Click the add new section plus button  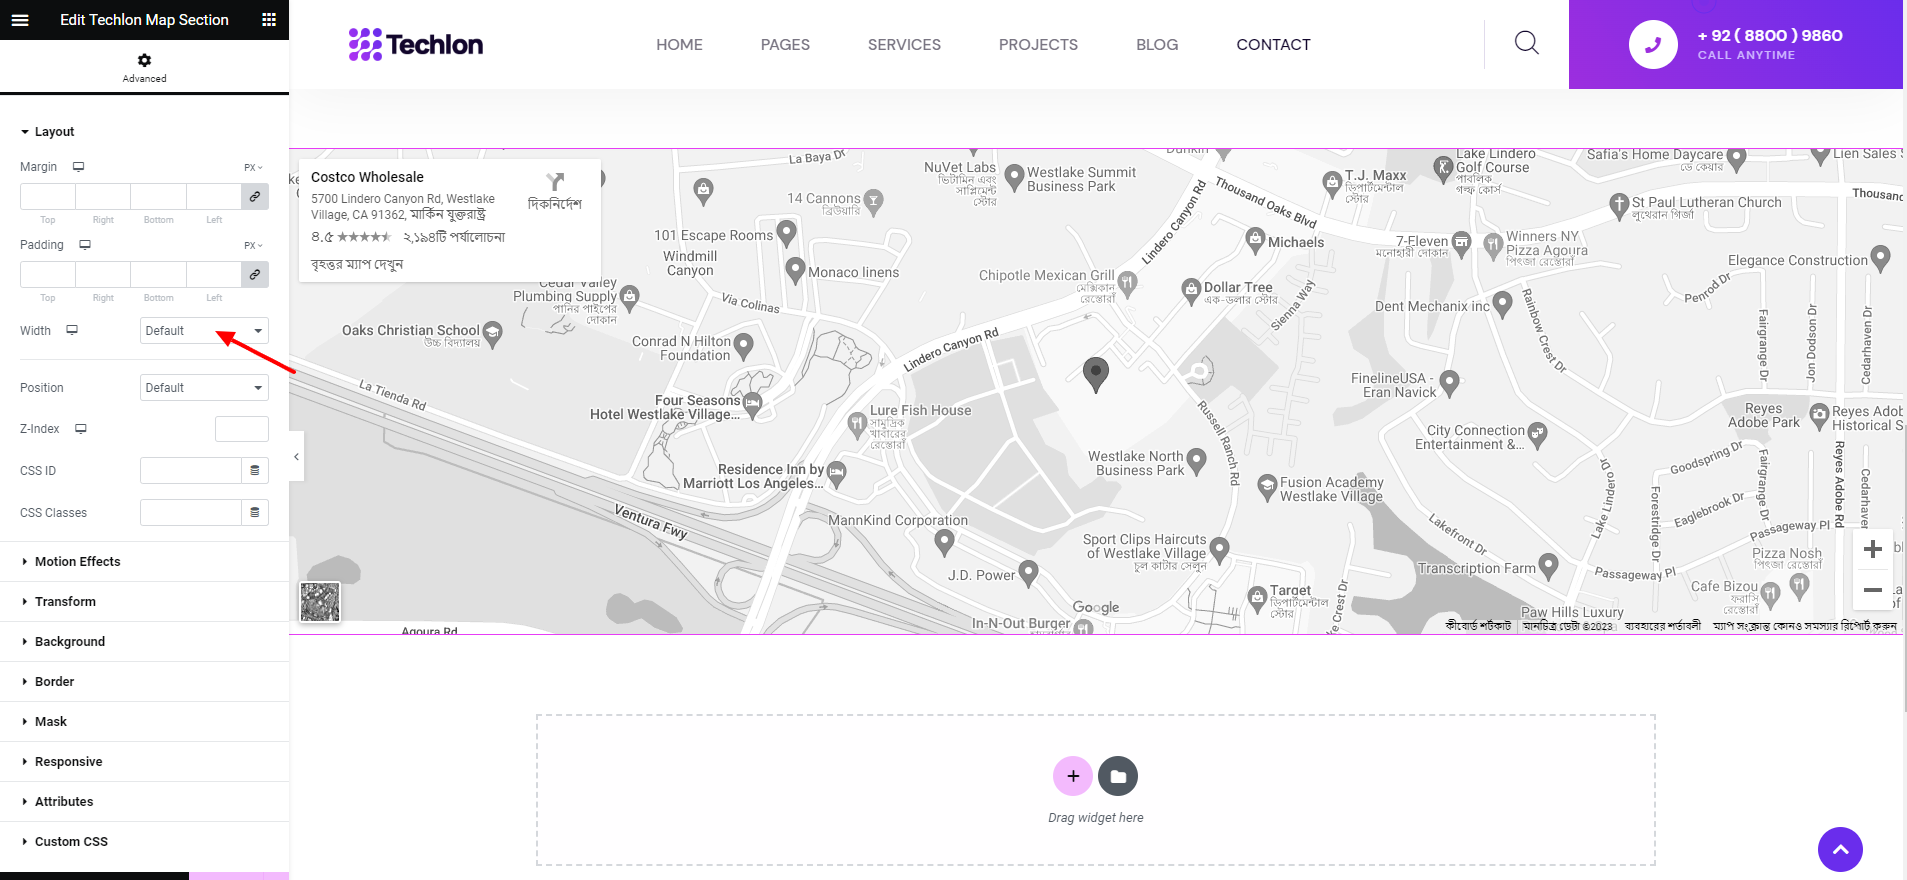point(1072,776)
